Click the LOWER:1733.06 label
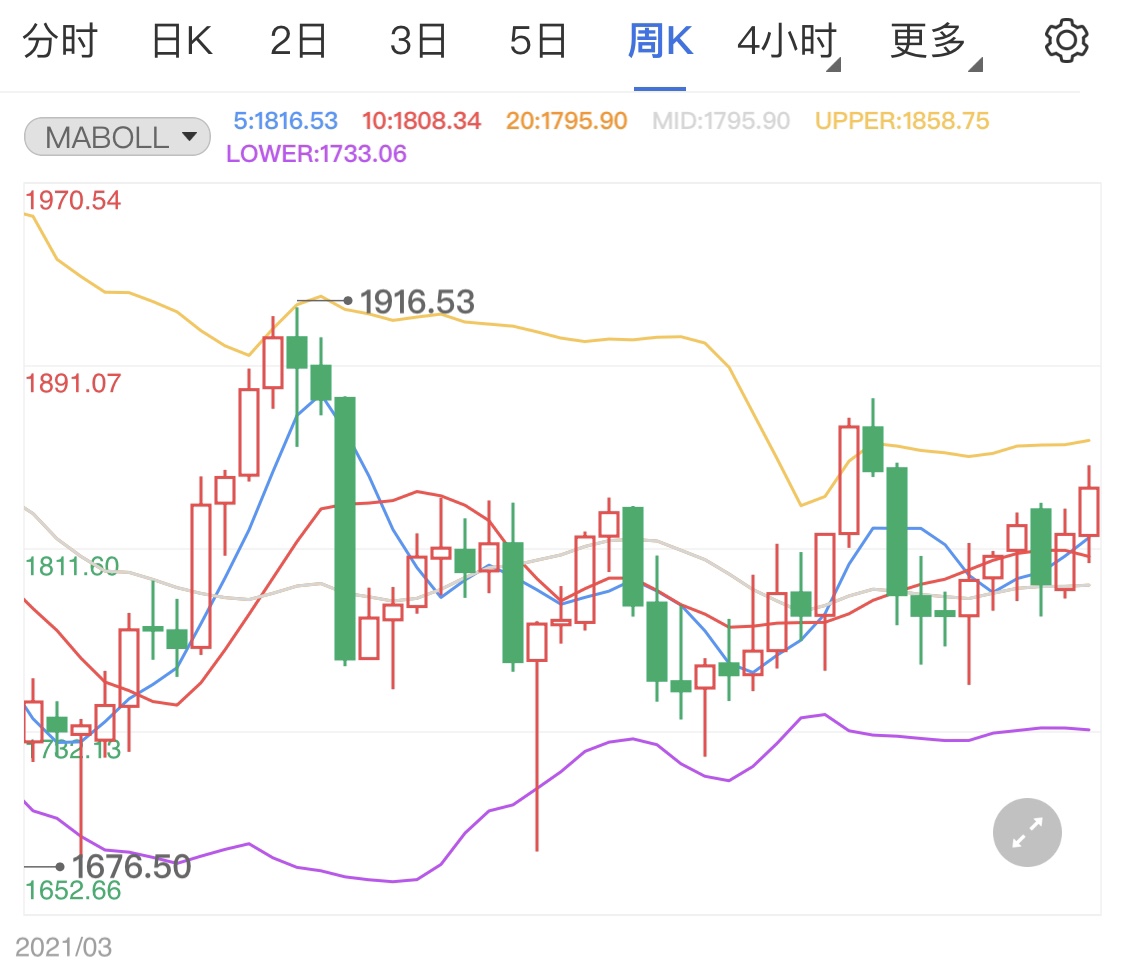The width and height of the screenshot is (1125, 967). pyautogui.click(x=316, y=154)
